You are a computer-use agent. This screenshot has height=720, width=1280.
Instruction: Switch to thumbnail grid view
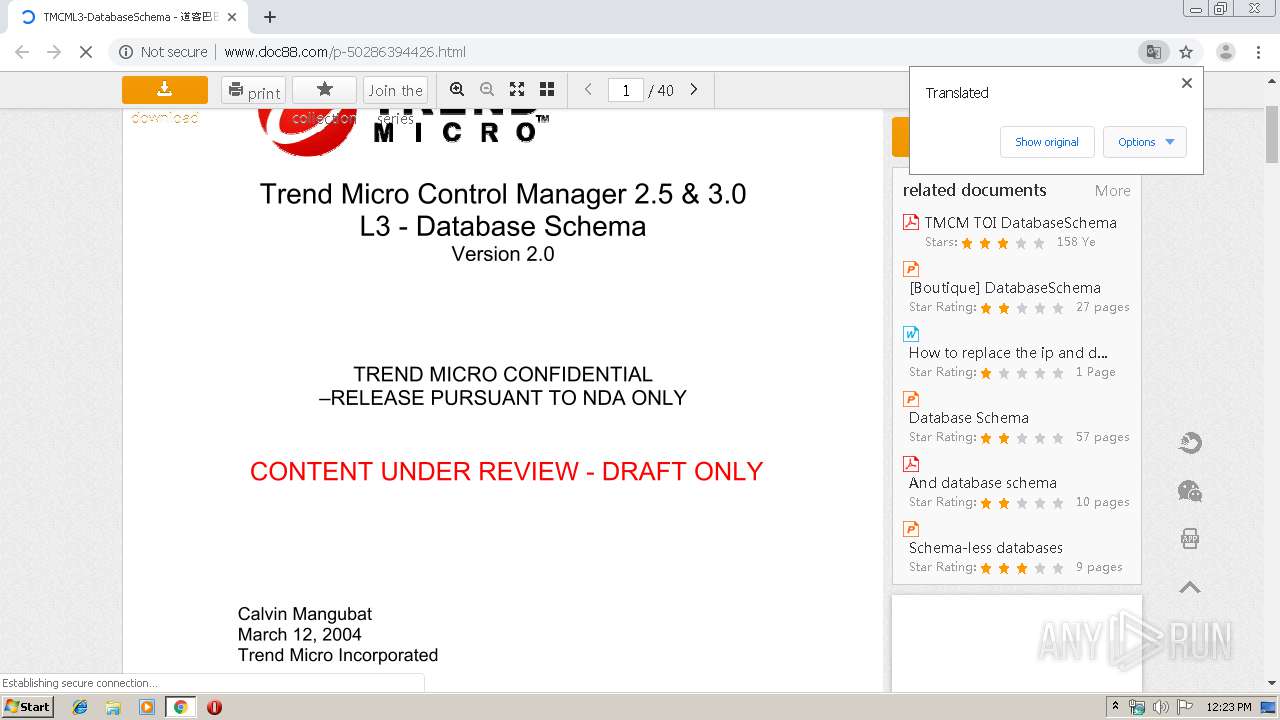[547, 89]
